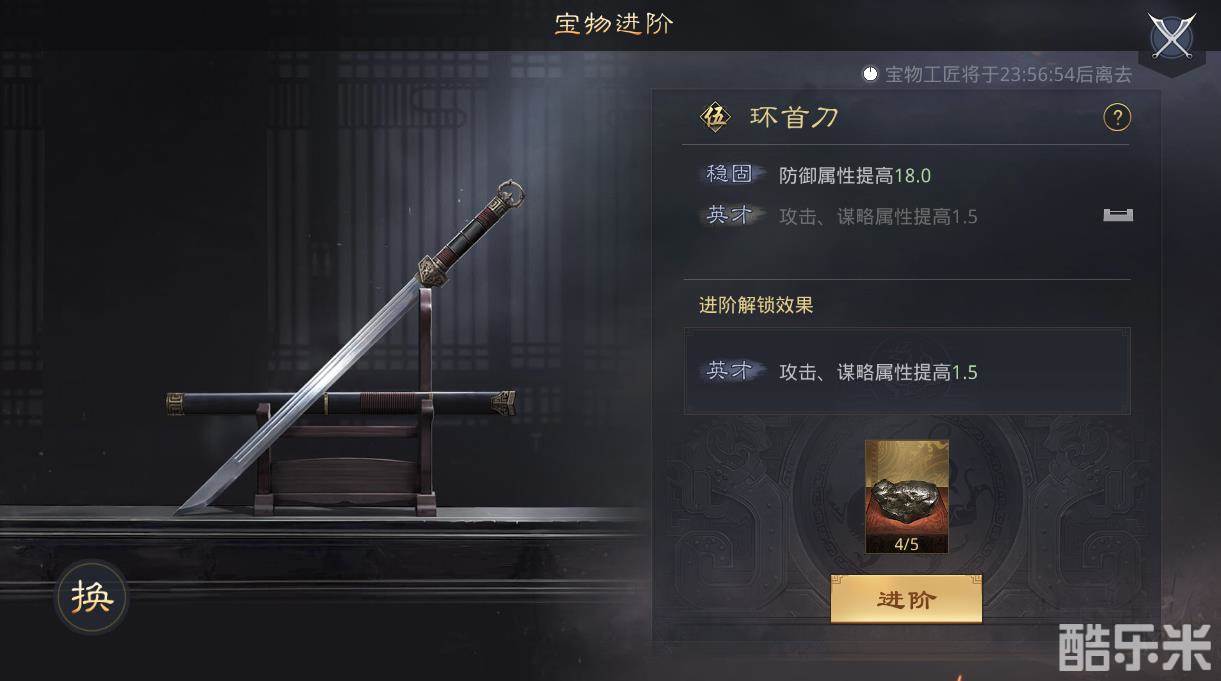Click the 进阶解锁效果 section header
1221x681 pixels.
(x=756, y=305)
